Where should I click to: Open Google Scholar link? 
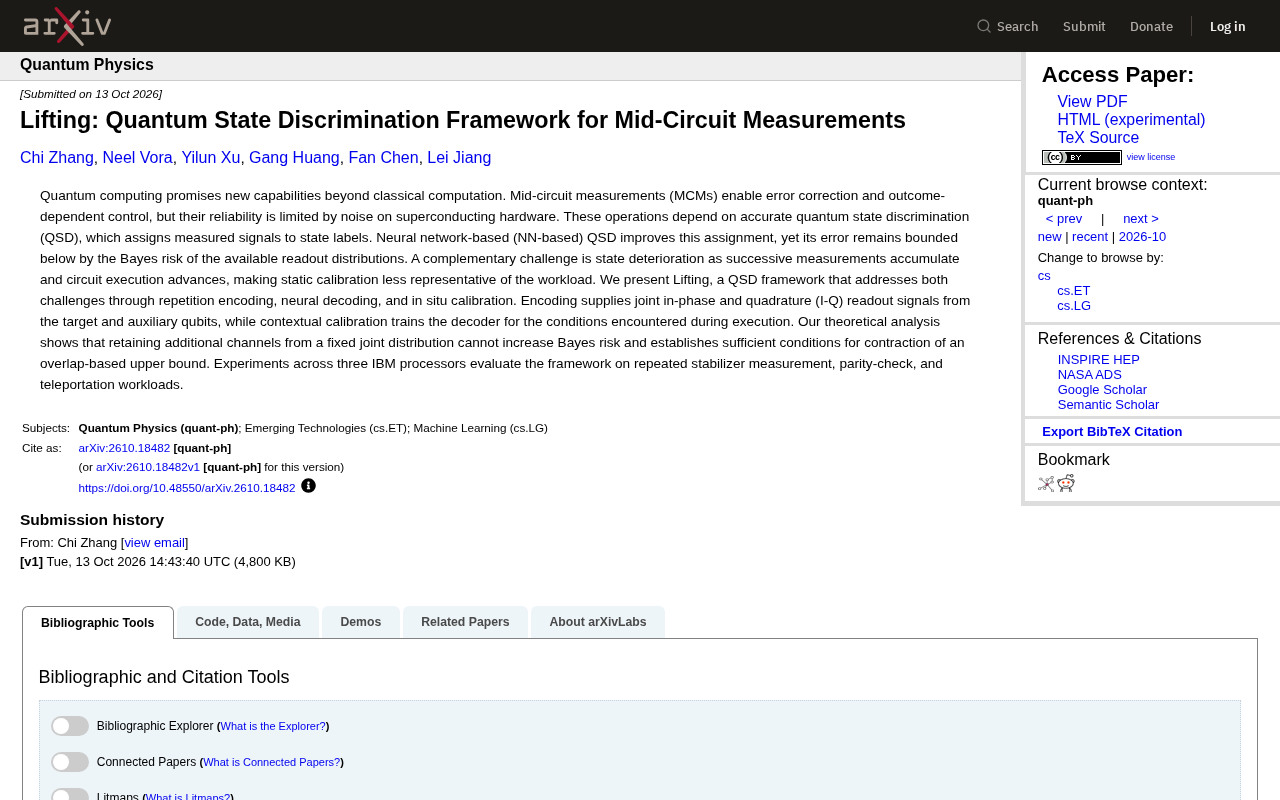1102,390
